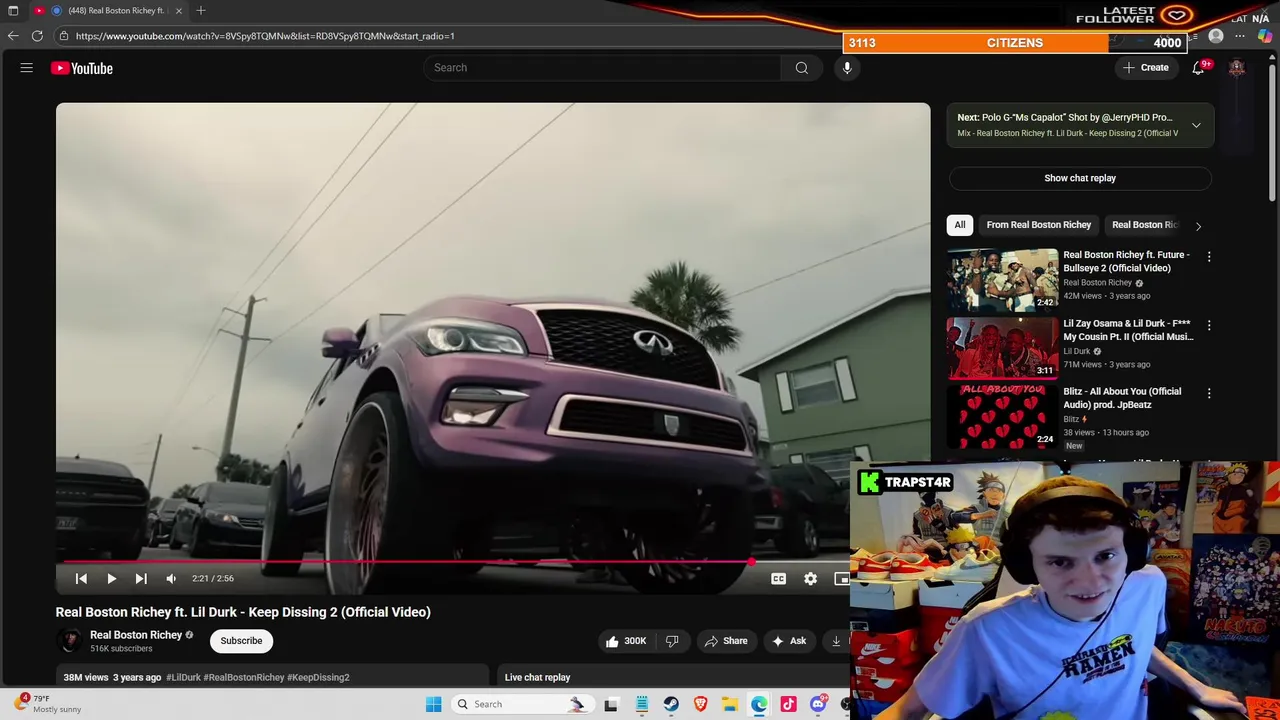Subscribe to Real Boston Richey
The image size is (1280, 720).
241,641
